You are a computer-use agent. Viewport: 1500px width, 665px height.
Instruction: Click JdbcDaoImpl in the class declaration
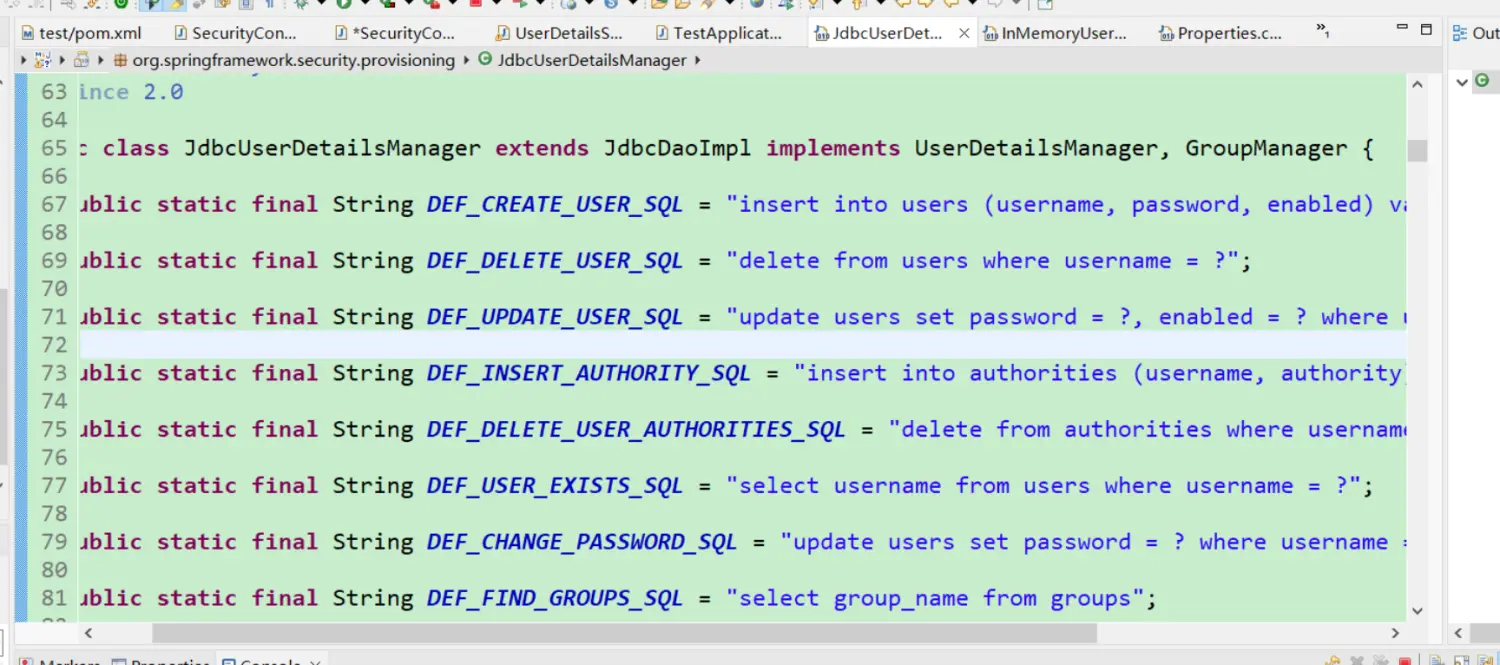tap(677, 148)
